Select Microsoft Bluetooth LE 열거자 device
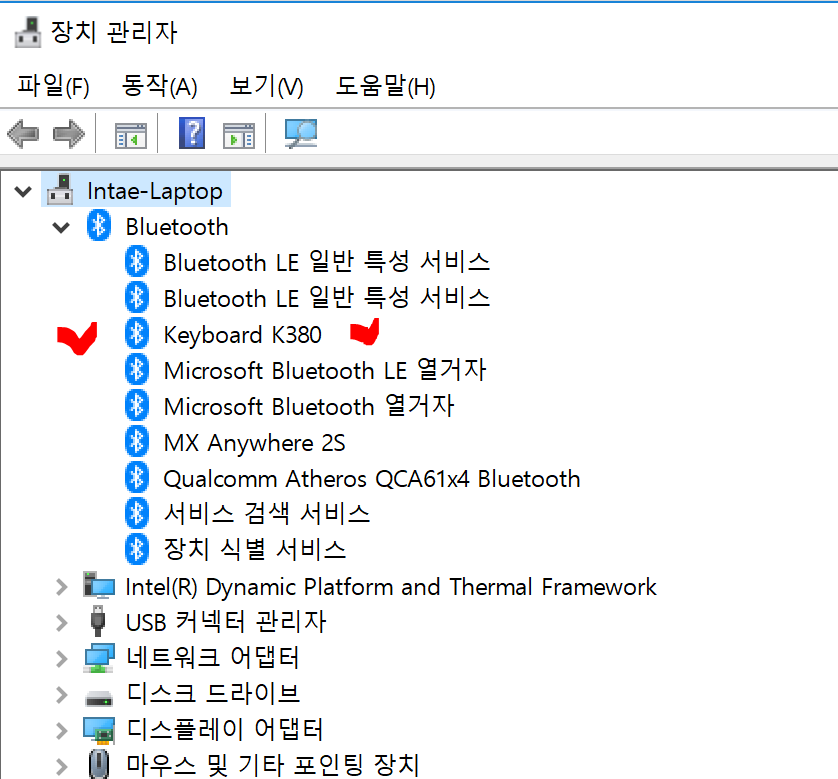Viewport: 838px width, 779px height. 325,370
